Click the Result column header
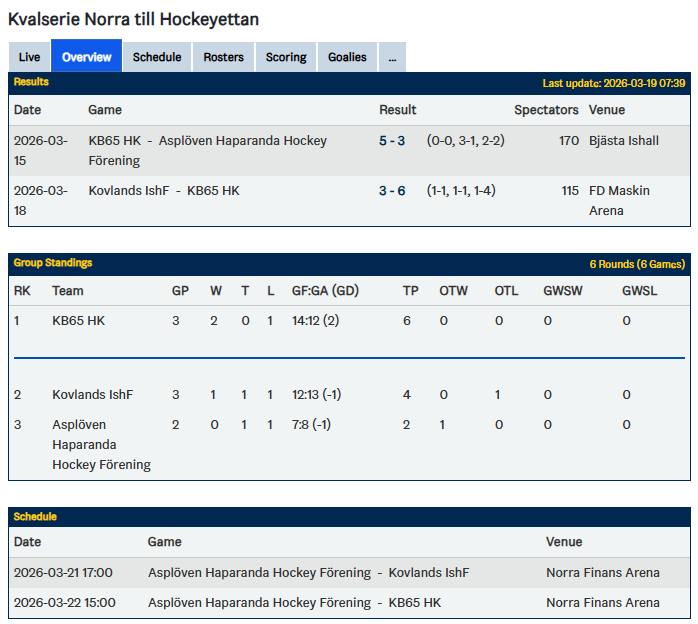This screenshot has height=624, width=698. tap(398, 110)
